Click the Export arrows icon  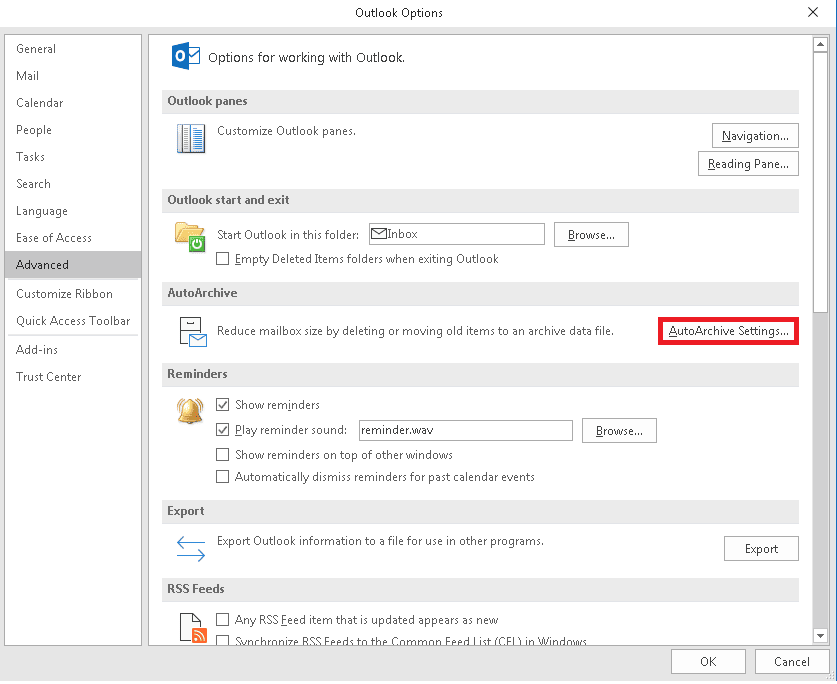click(191, 549)
